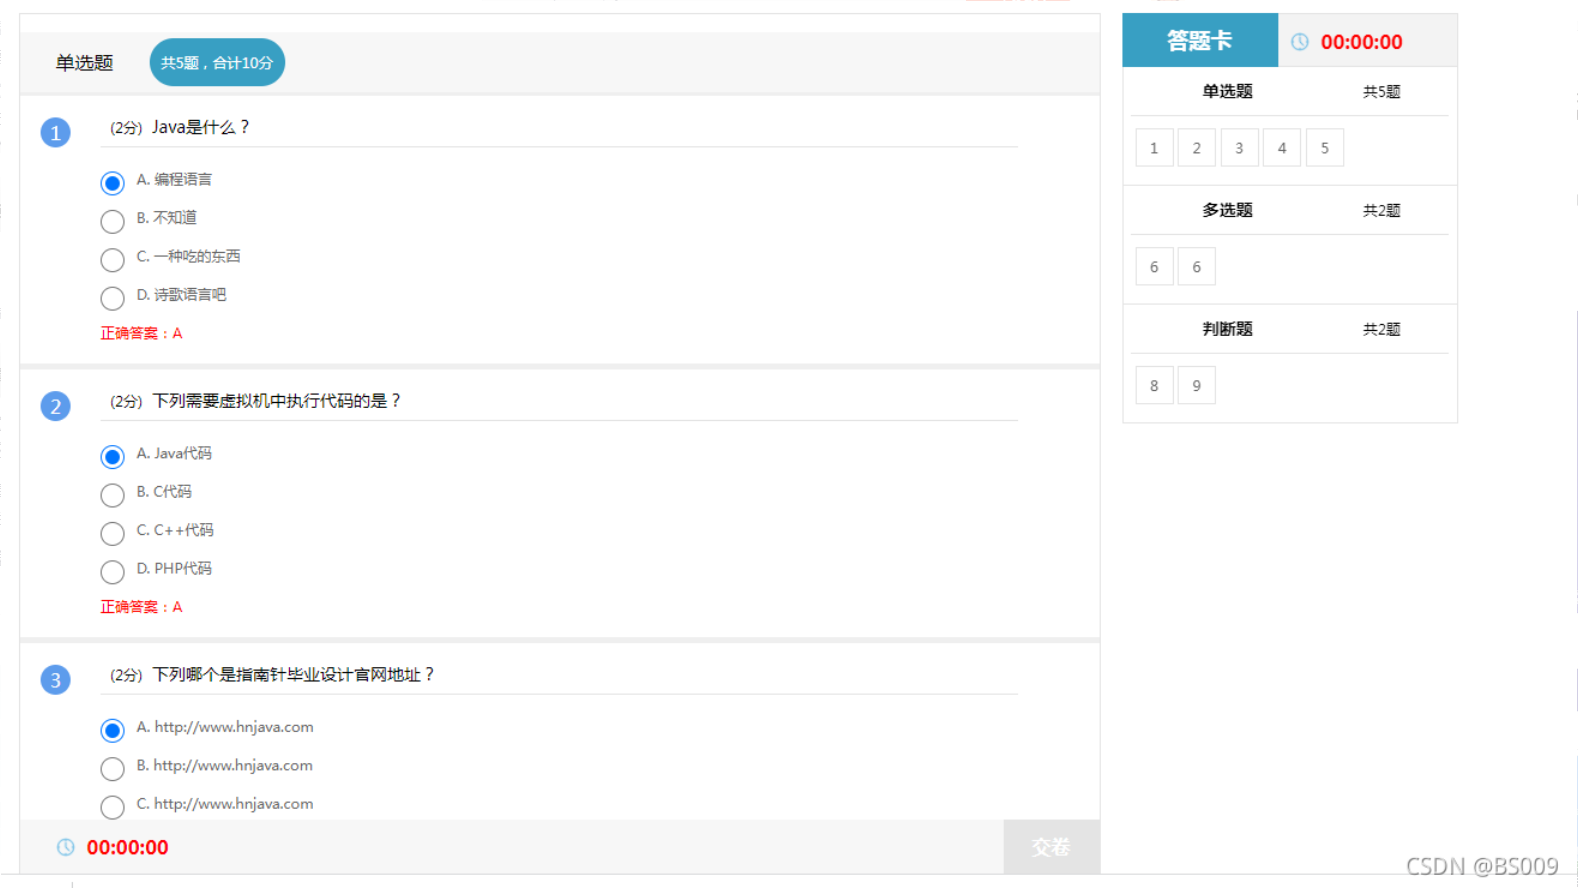Jump to question 2 in answer card
This screenshot has height=888, width=1578.
[x=1197, y=148]
